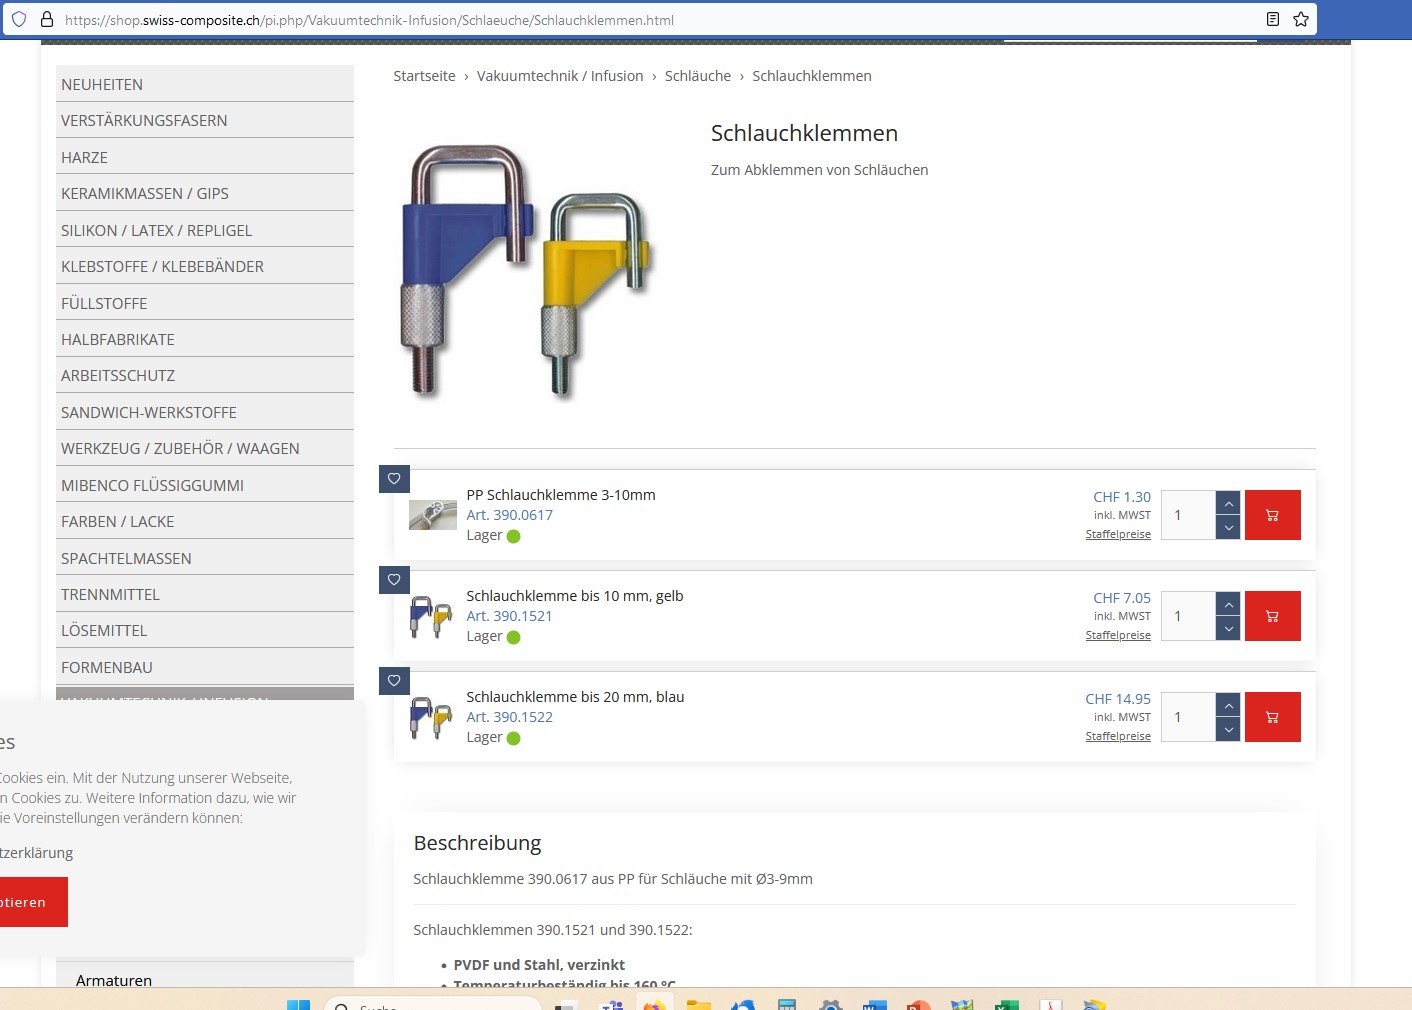Open tracking protection shield icon

pos(19,19)
